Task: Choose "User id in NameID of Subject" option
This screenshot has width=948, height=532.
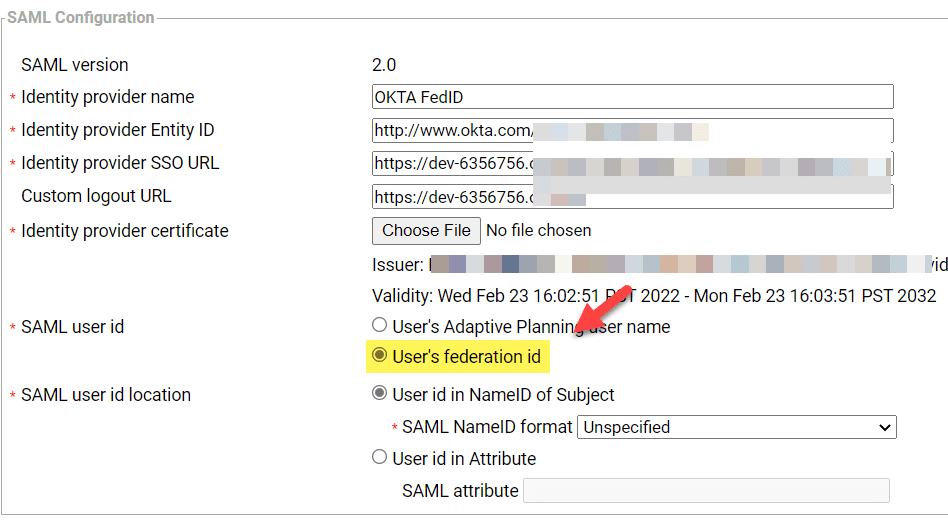Action: coord(379,393)
